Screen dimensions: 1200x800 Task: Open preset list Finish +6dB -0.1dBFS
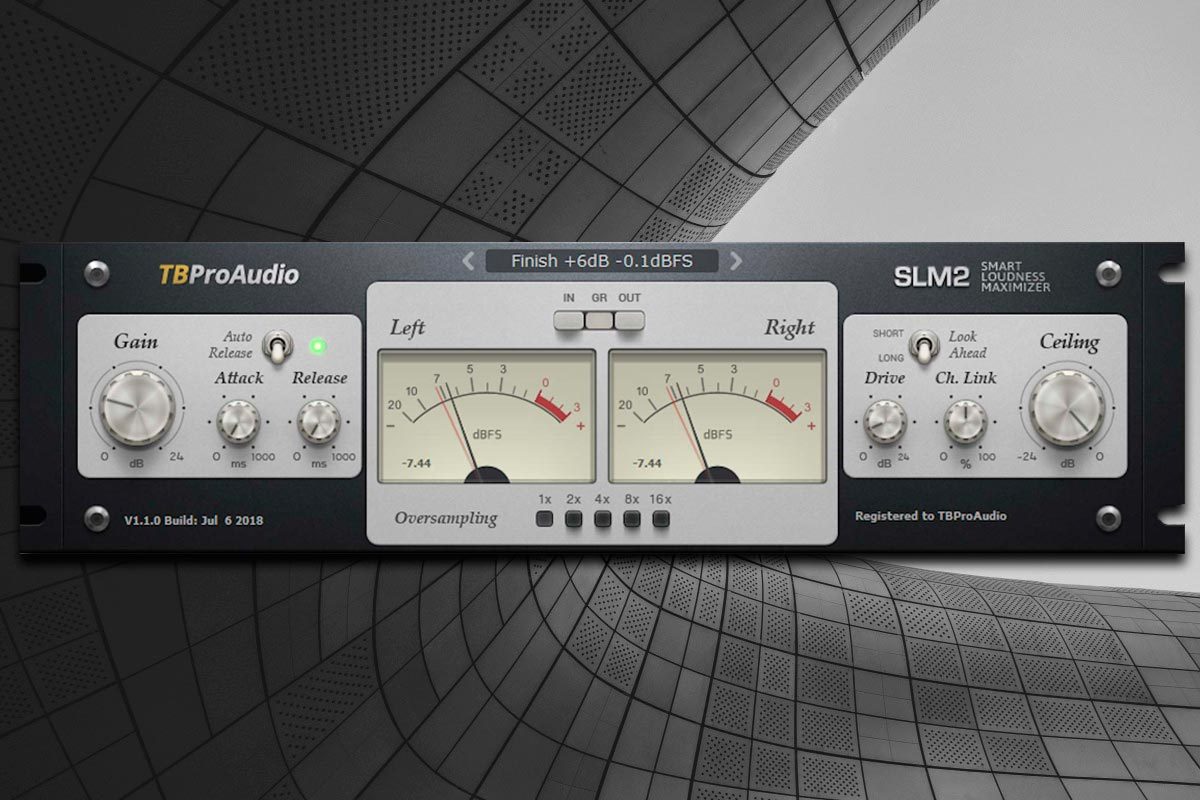(x=602, y=261)
